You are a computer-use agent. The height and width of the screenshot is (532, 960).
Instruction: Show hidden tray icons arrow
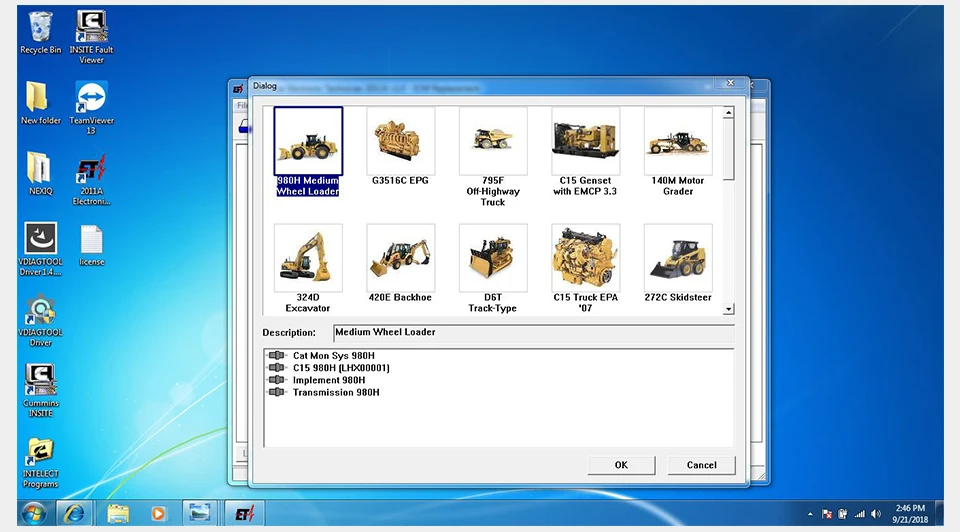coord(810,514)
